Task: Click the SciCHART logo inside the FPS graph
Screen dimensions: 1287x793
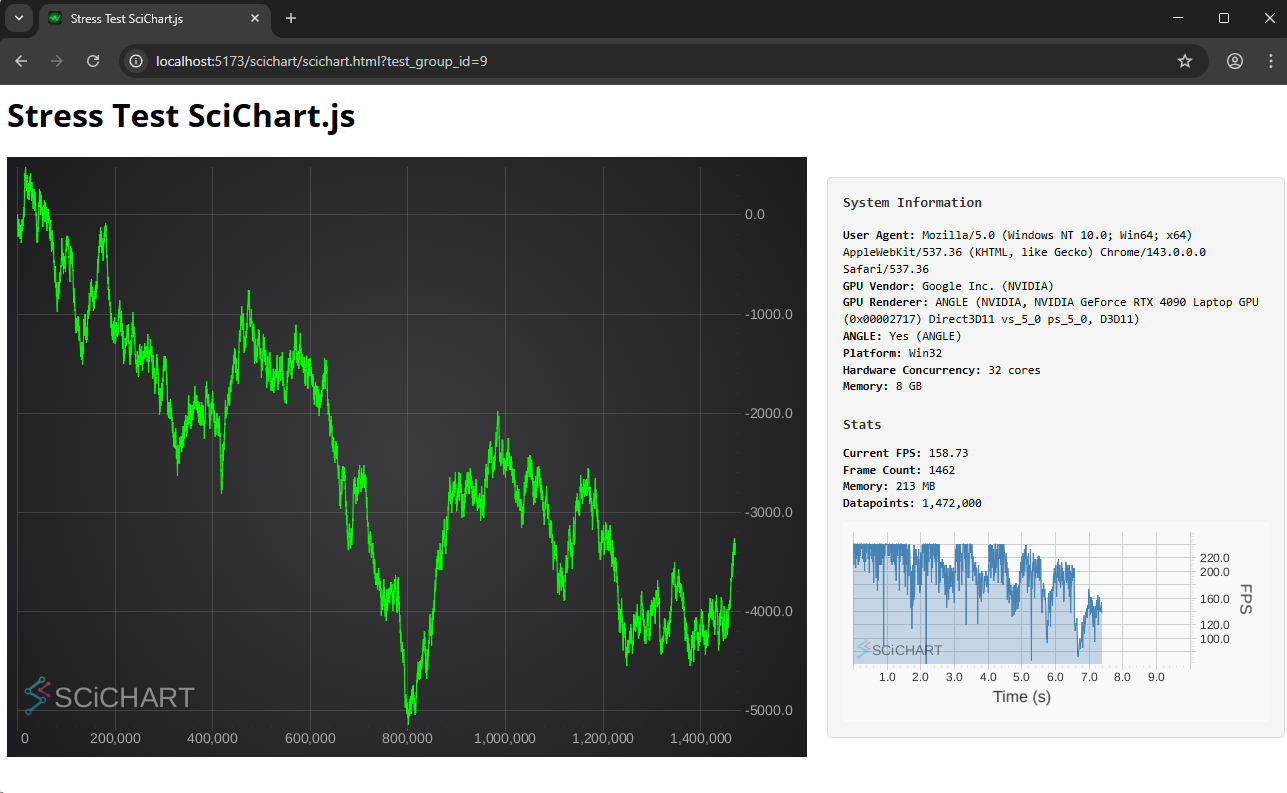Action: click(x=899, y=650)
